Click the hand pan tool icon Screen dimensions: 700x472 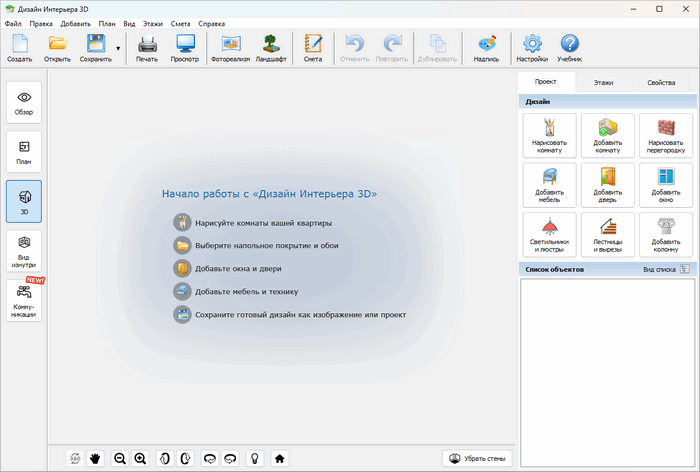click(x=97, y=458)
